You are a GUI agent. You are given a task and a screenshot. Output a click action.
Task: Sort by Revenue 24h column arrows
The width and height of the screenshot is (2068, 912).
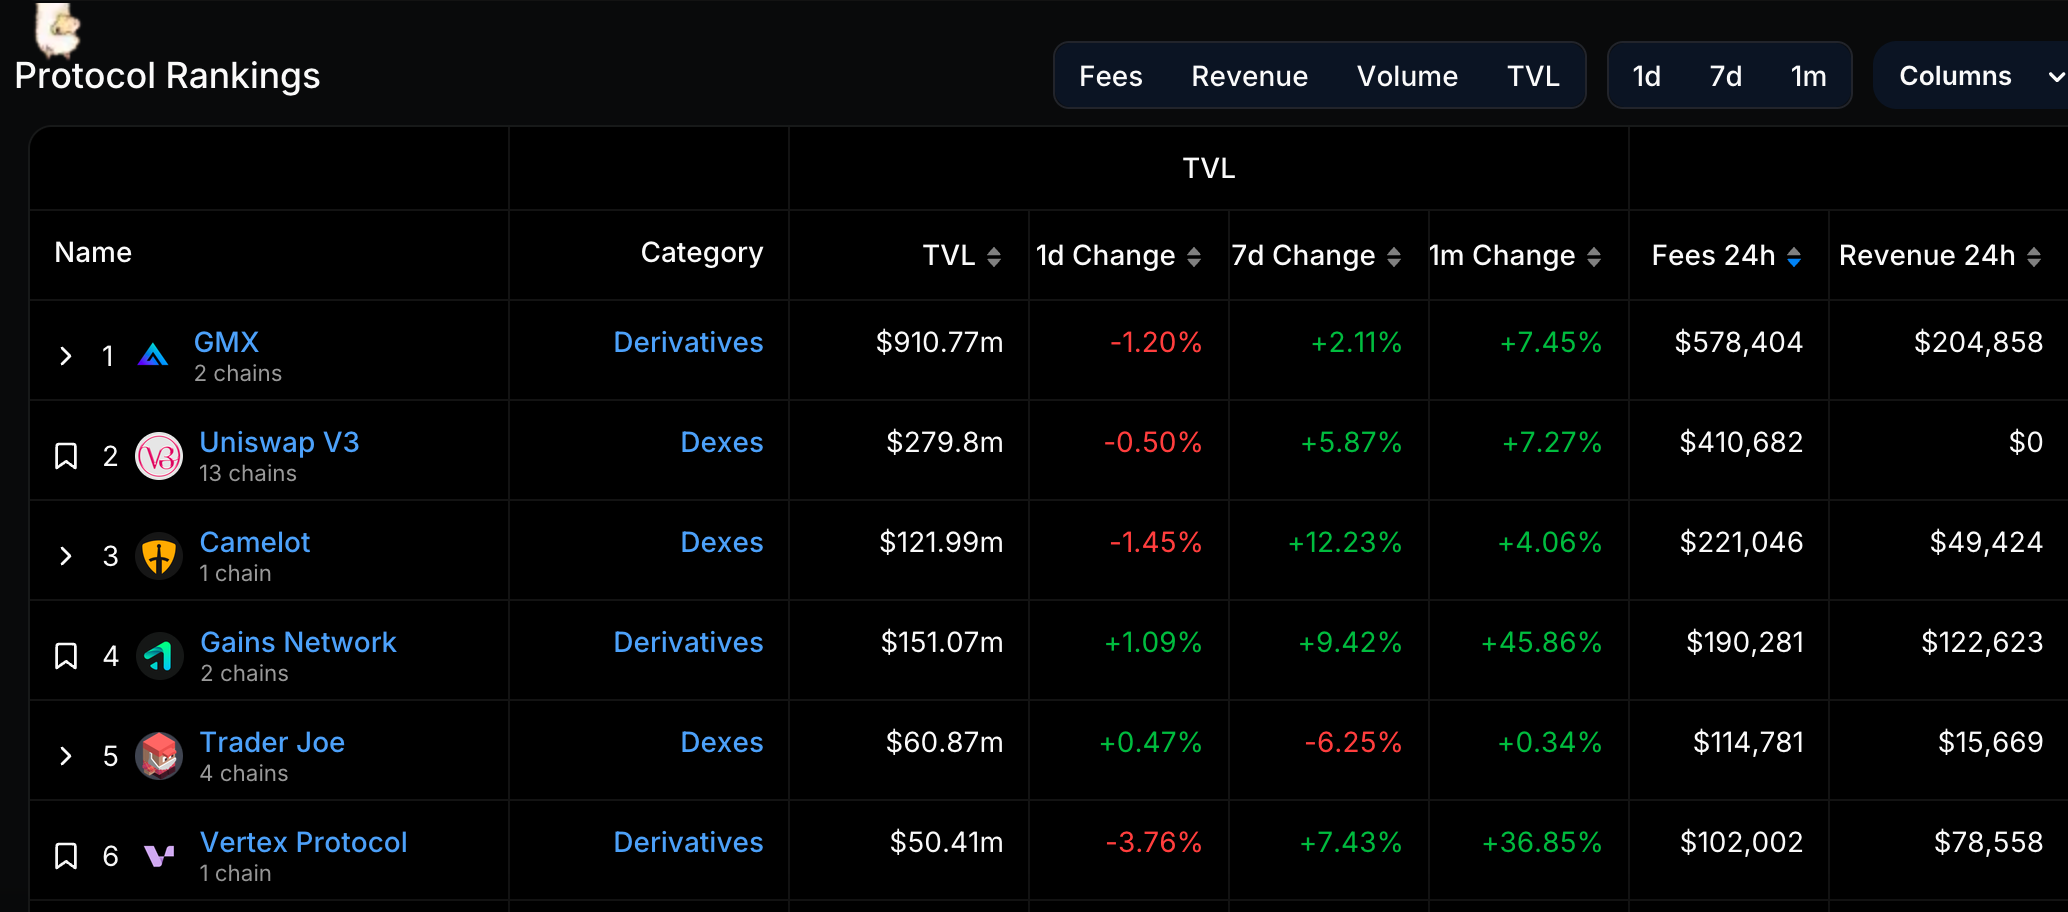pos(2034,257)
